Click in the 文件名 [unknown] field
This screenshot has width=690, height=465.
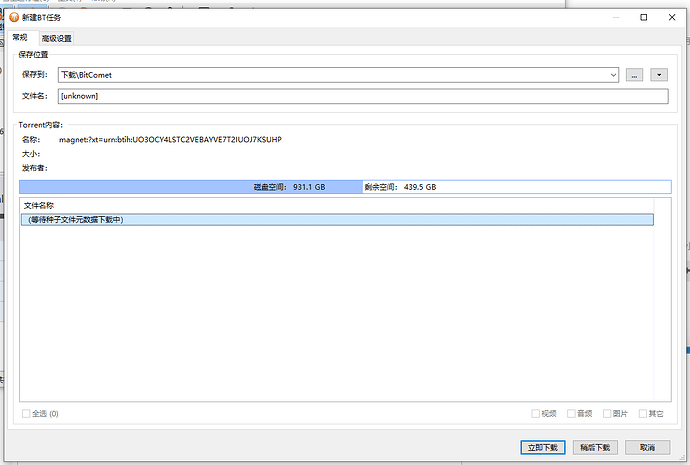363,96
